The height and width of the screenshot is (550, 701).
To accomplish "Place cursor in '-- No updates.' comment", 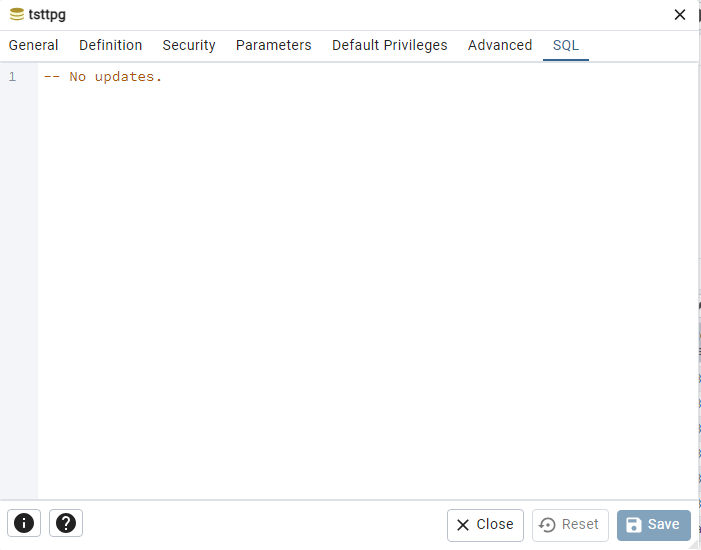I will pyautogui.click(x=102, y=77).
